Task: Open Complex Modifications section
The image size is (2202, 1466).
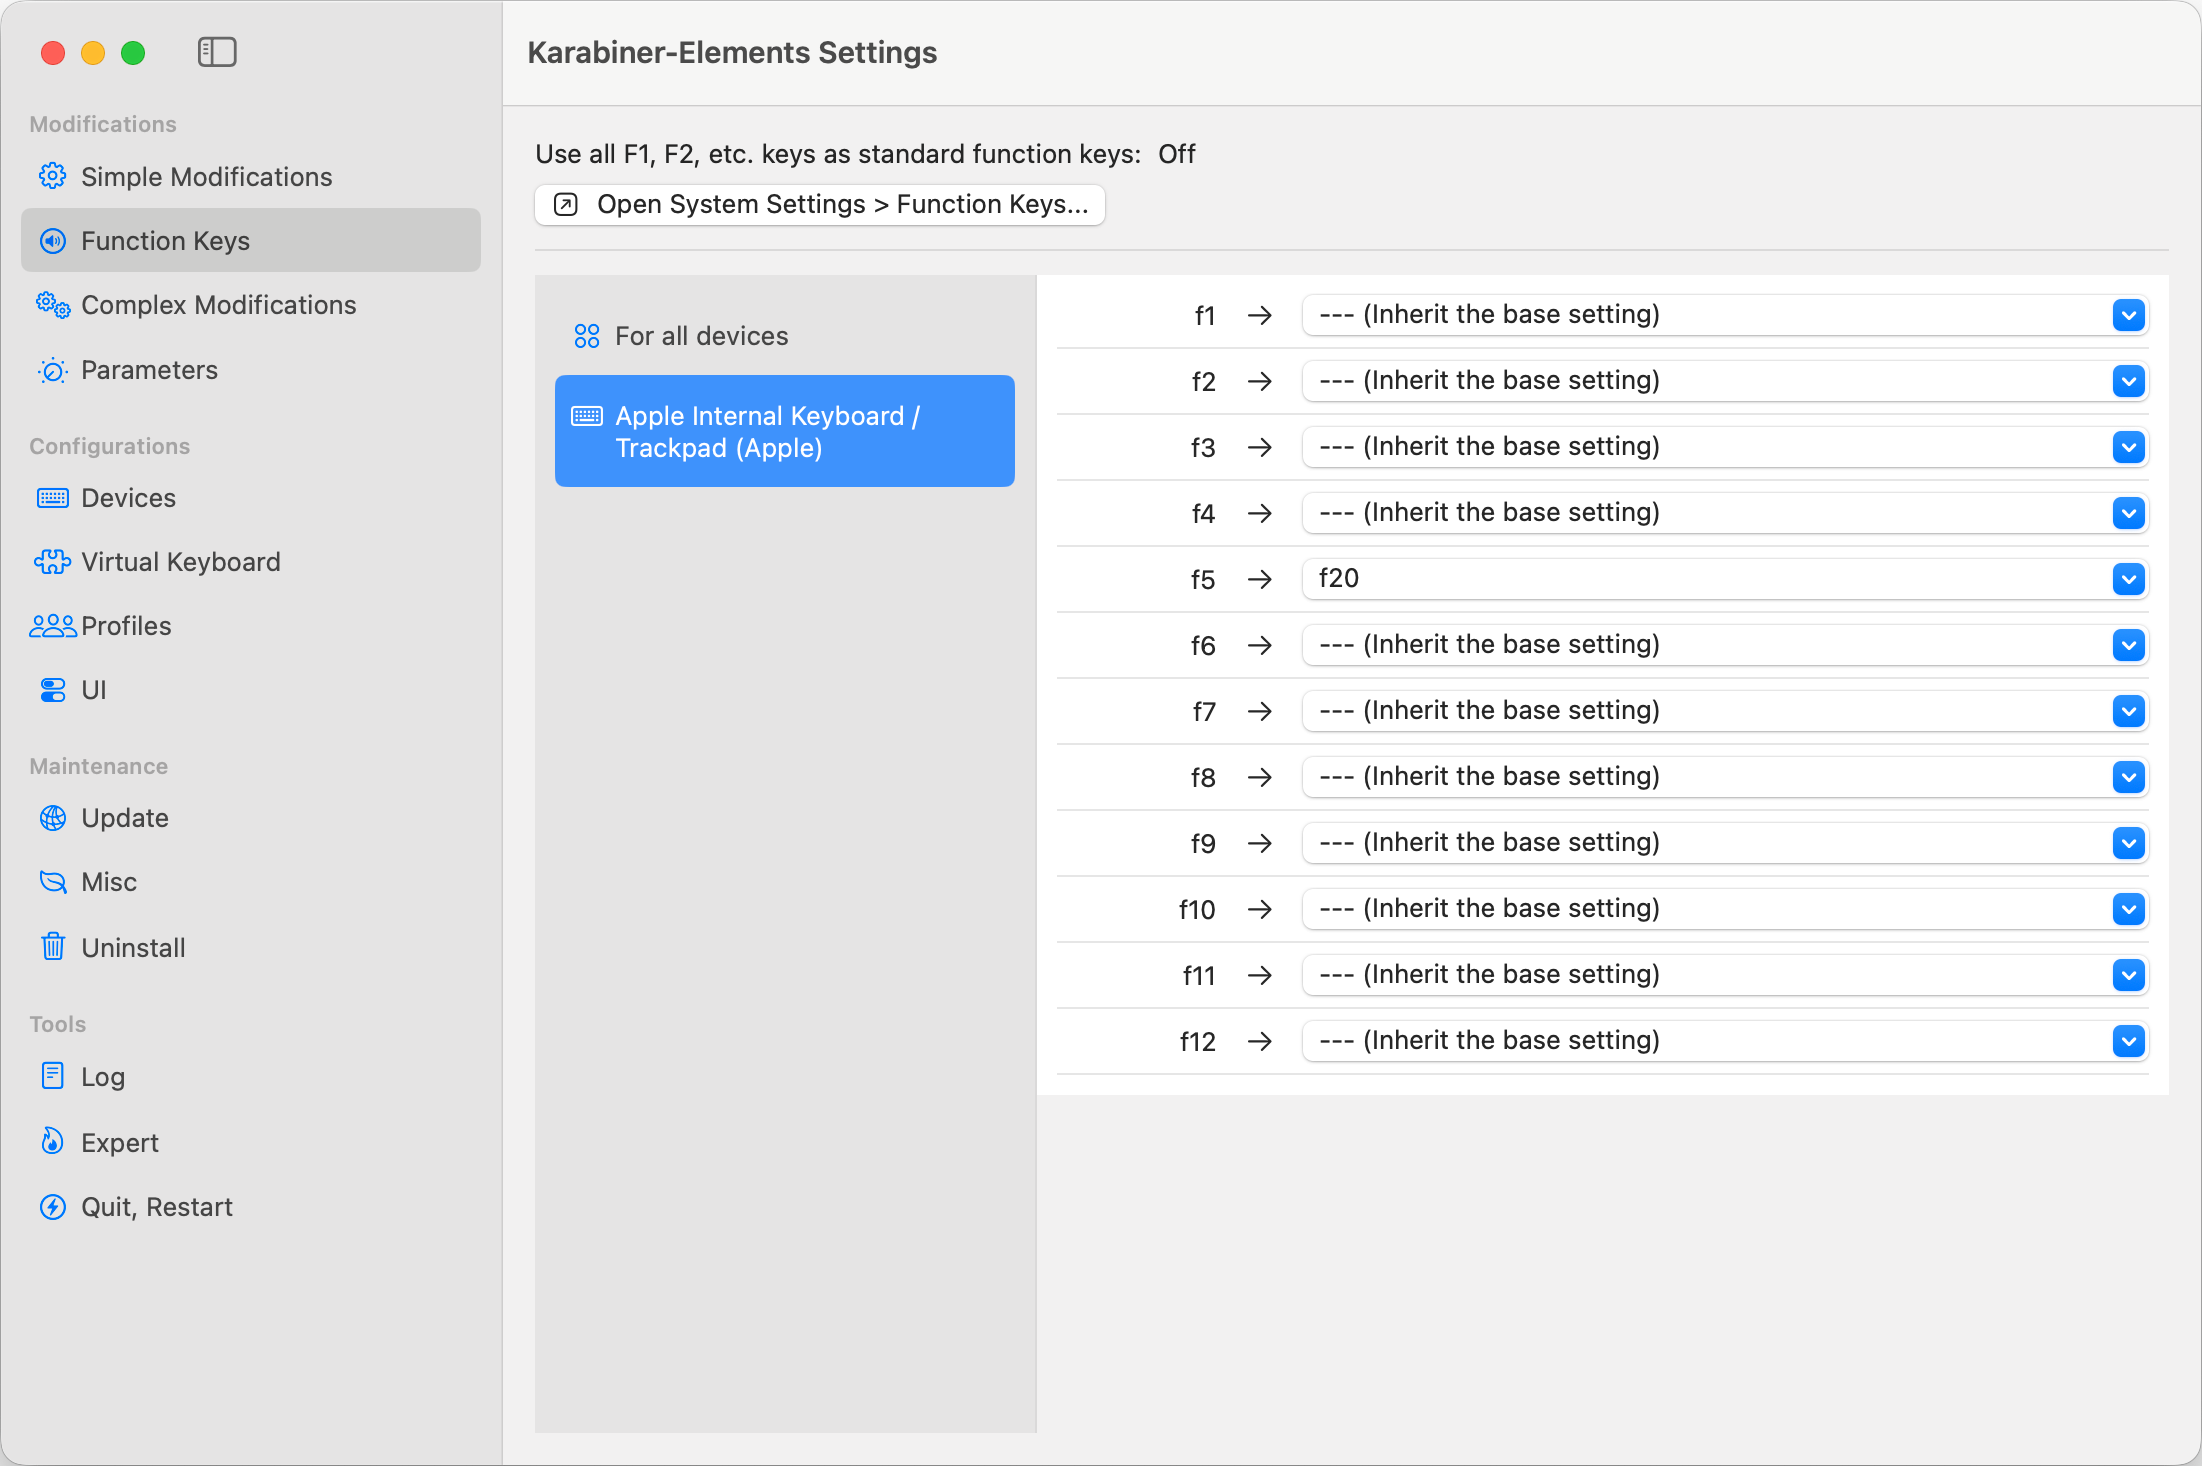Action: (x=251, y=304)
